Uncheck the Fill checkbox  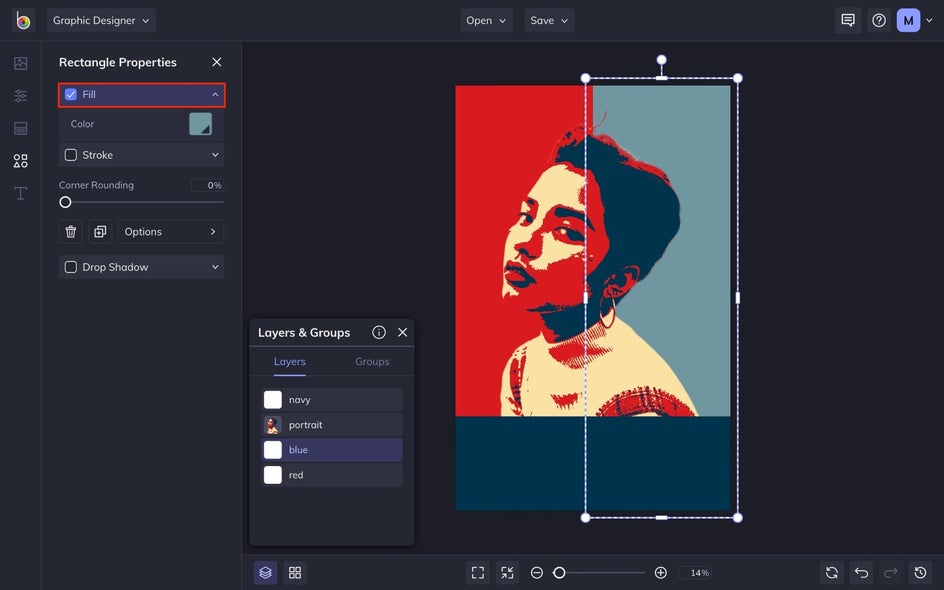tap(71, 95)
